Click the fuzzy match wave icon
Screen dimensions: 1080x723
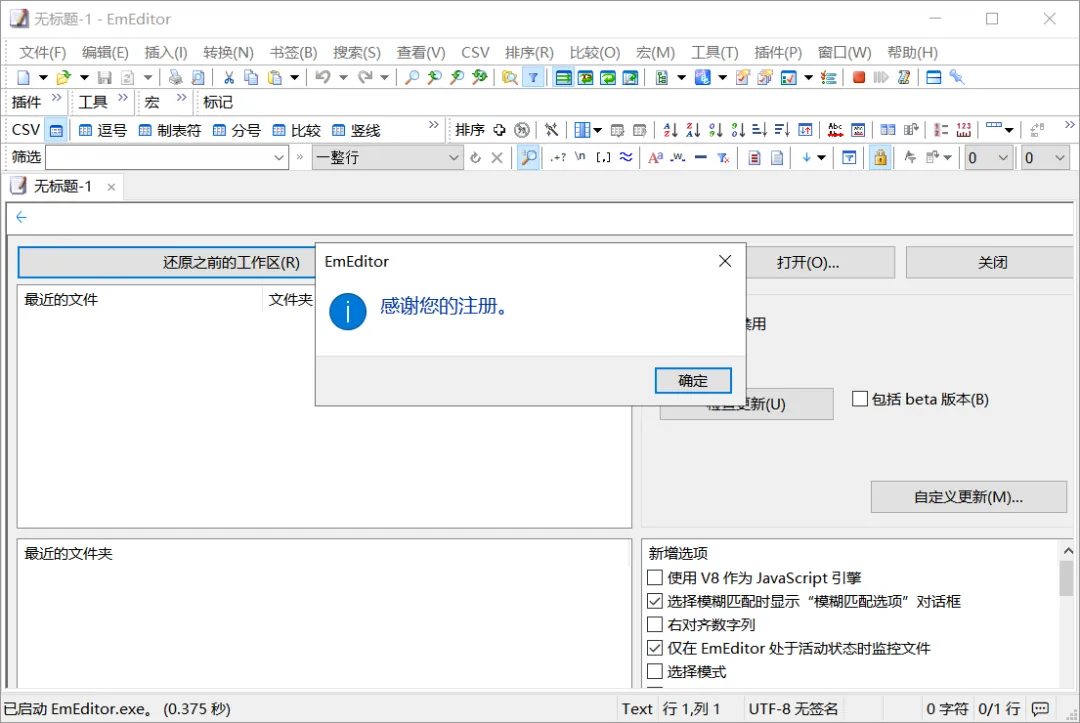[625, 158]
